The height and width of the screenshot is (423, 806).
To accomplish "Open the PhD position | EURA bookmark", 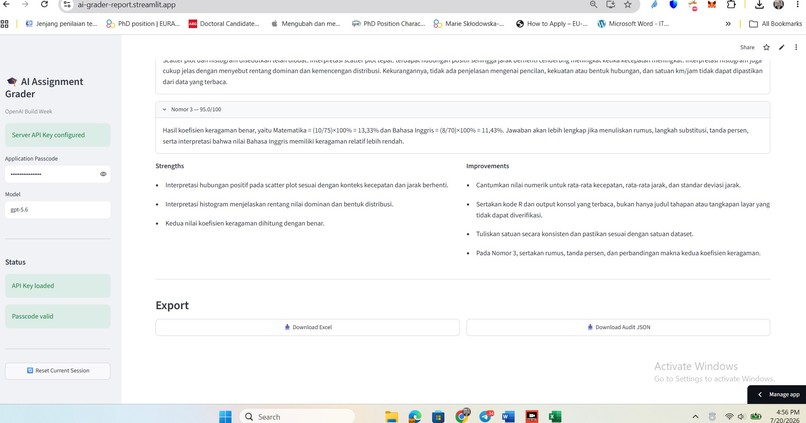I will [x=143, y=24].
